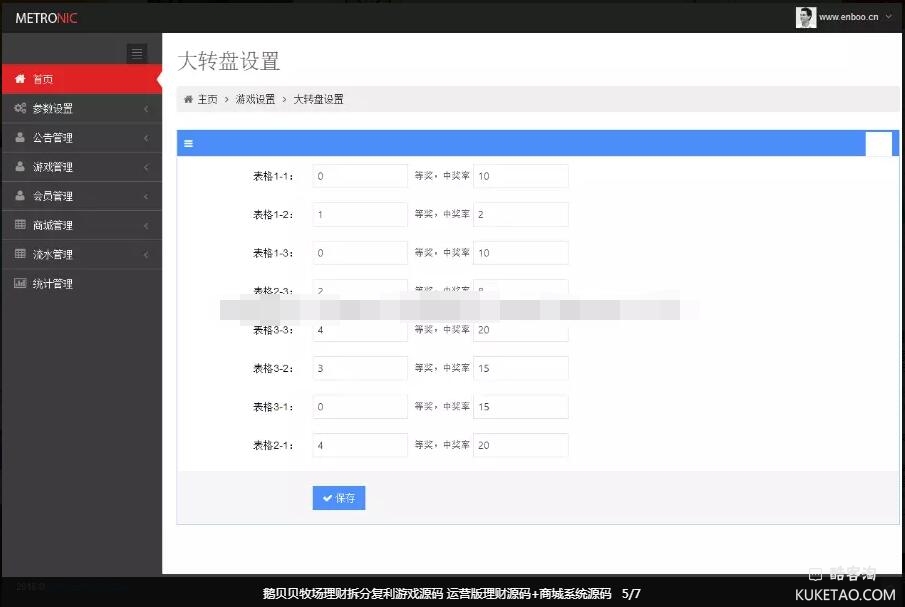The width and height of the screenshot is (905, 607).
Task: Click the 保存 save button
Action: [339, 498]
